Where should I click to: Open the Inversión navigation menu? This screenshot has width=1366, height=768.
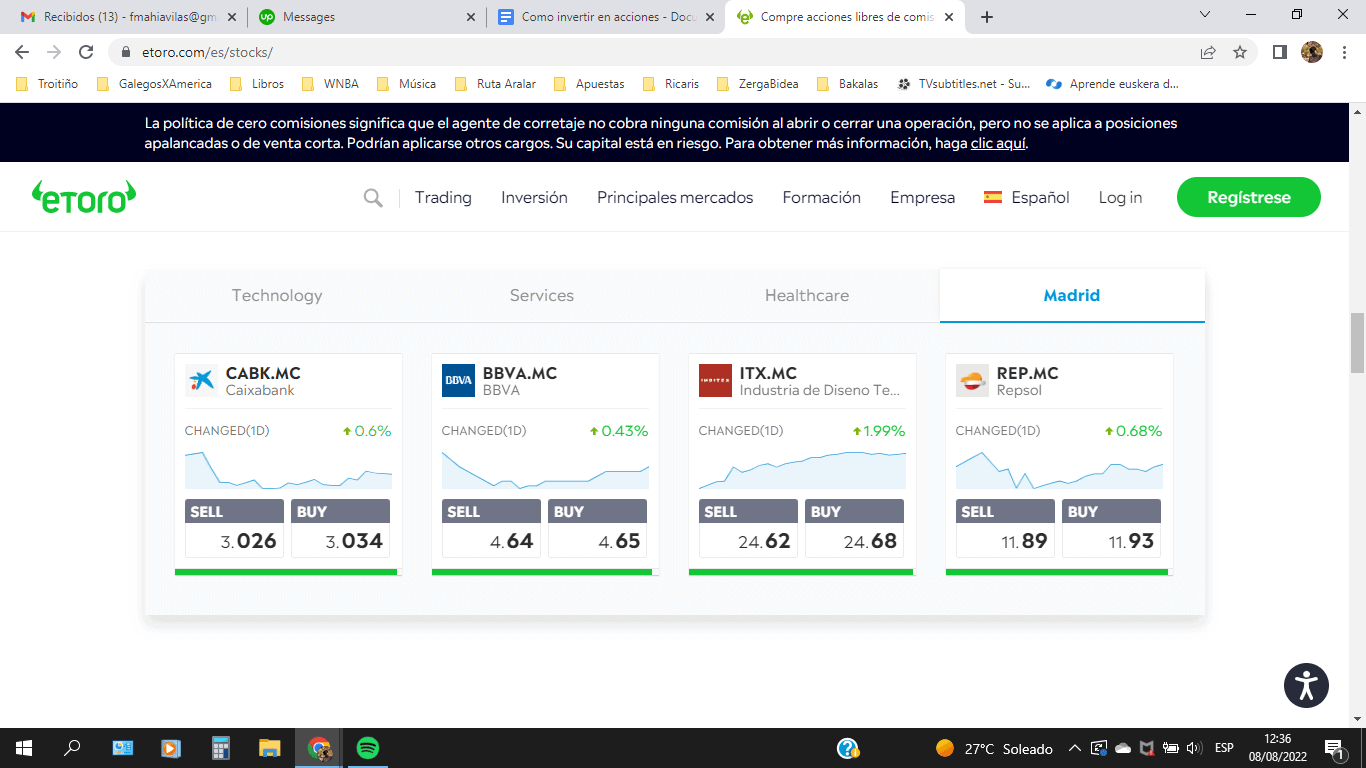(534, 197)
